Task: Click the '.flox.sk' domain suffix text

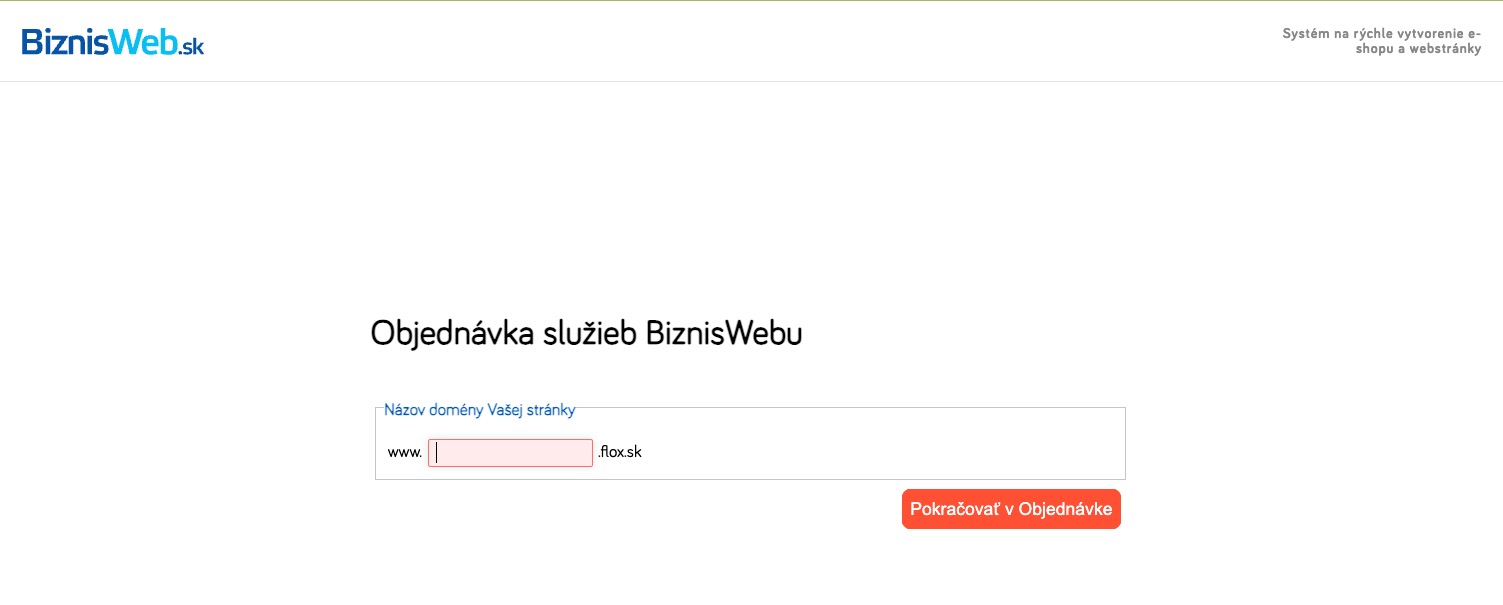Action: click(620, 452)
